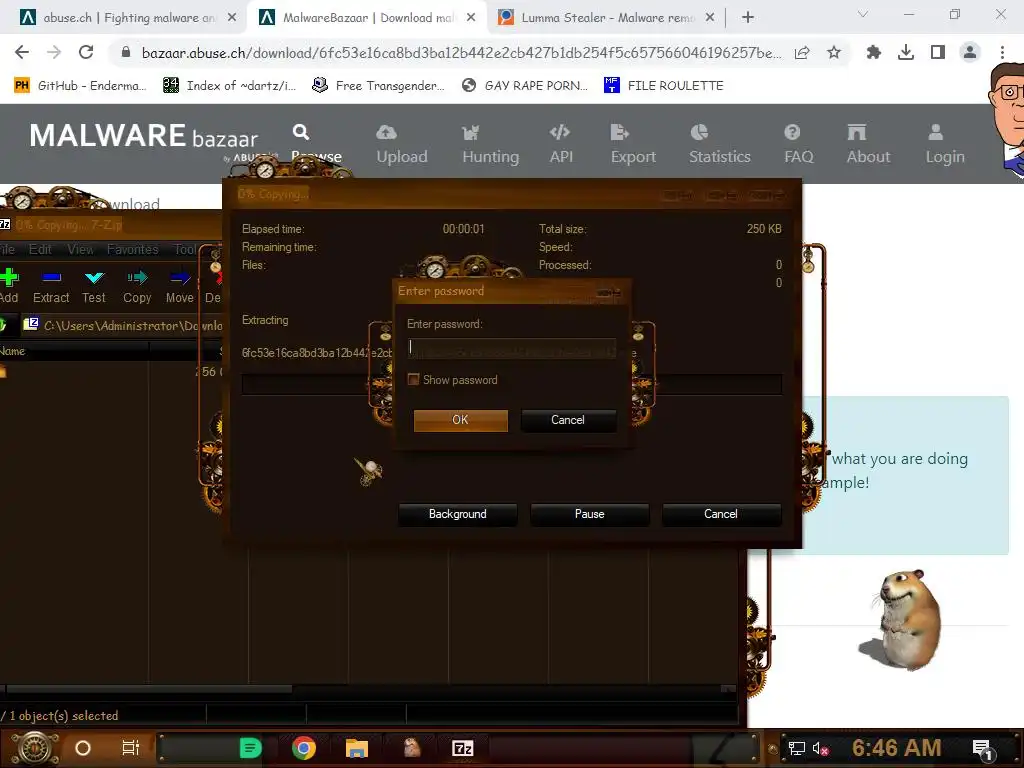Viewport: 1024px width, 768px height.
Task: Open Chrome three-dot menu
Action: pos(1002,52)
